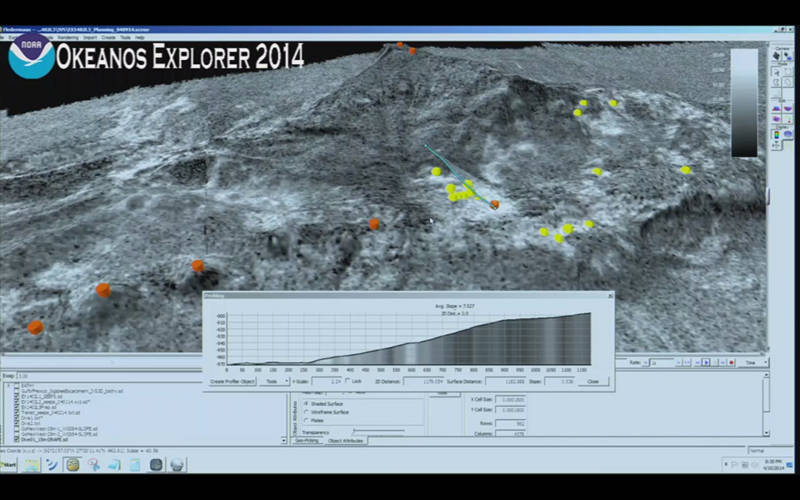800x500 pixels.
Task: Click X Cell Size field
Action: [511, 400]
